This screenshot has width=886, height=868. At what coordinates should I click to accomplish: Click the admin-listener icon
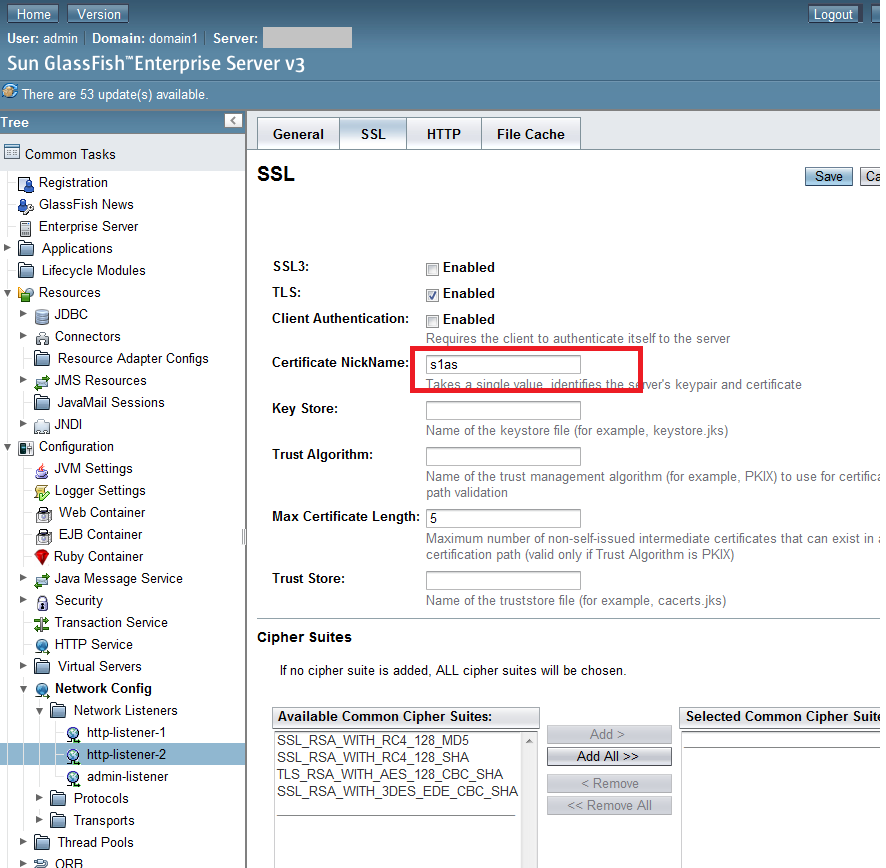click(73, 778)
